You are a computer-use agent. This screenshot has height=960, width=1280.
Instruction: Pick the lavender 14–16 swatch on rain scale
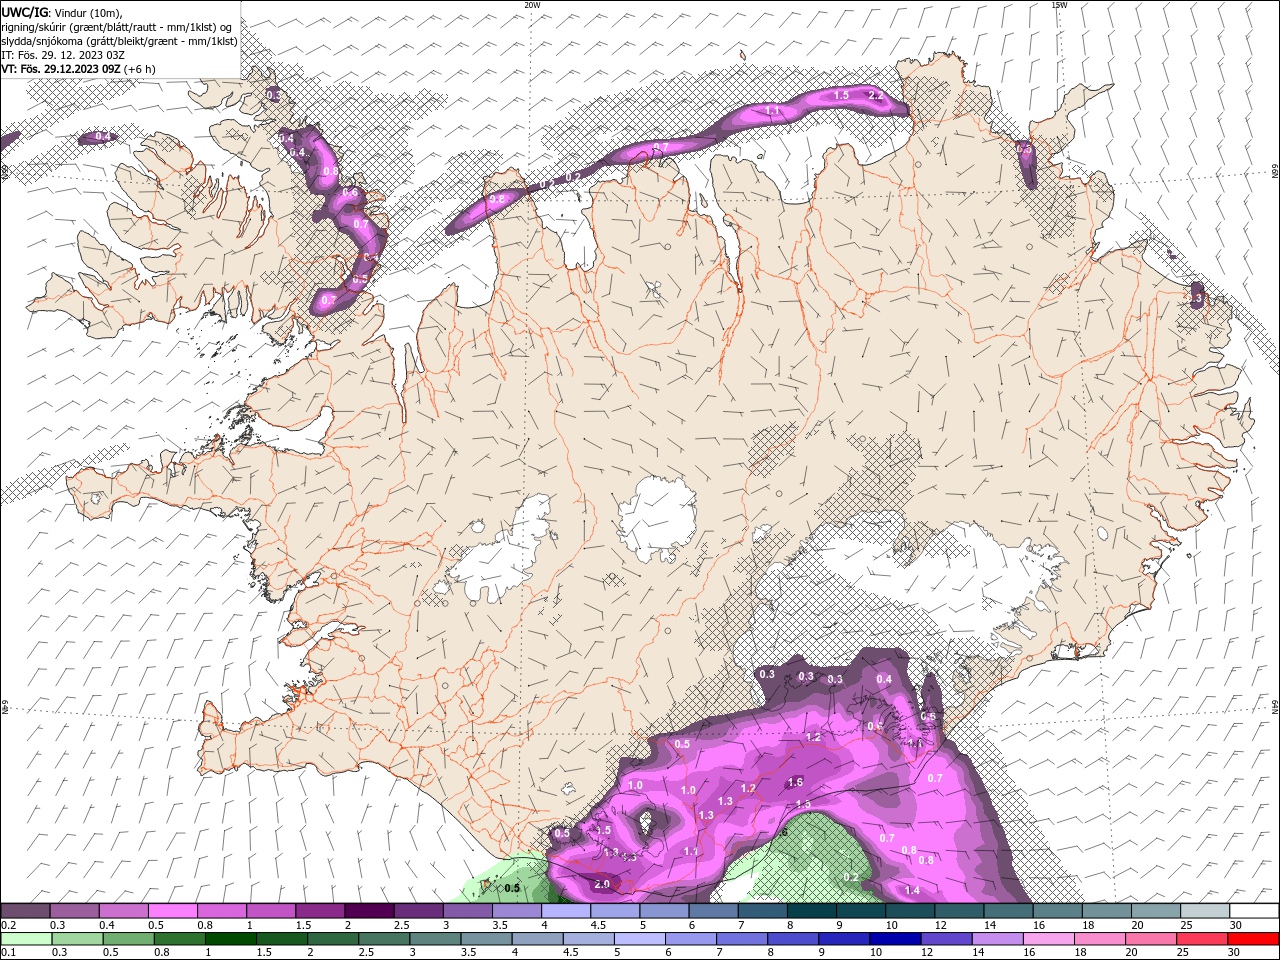(997, 939)
